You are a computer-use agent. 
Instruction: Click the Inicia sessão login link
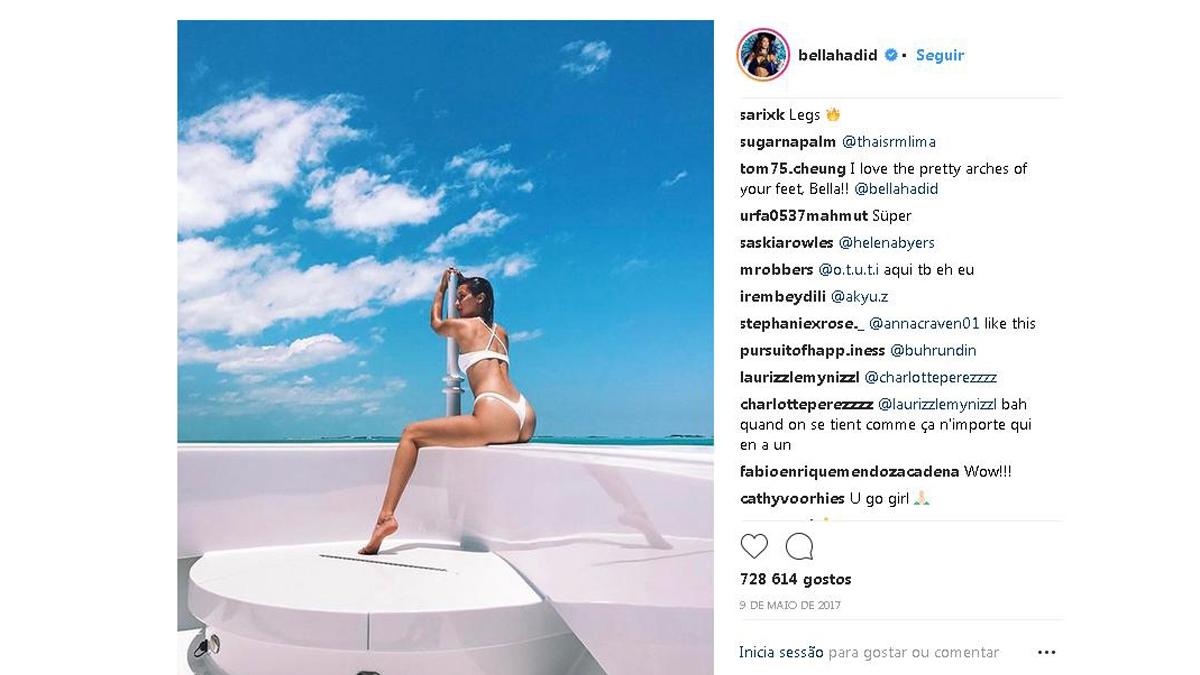click(781, 652)
